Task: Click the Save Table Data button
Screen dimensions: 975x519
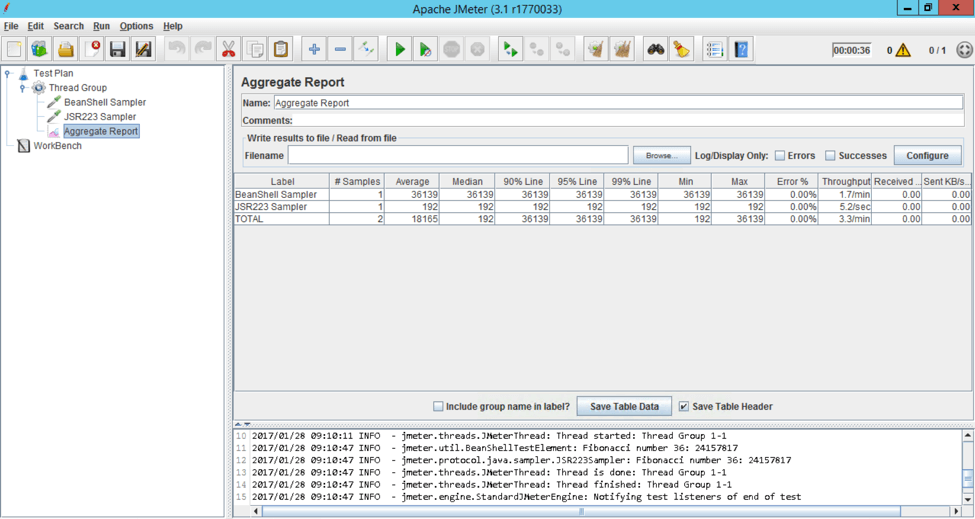Action: point(624,407)
